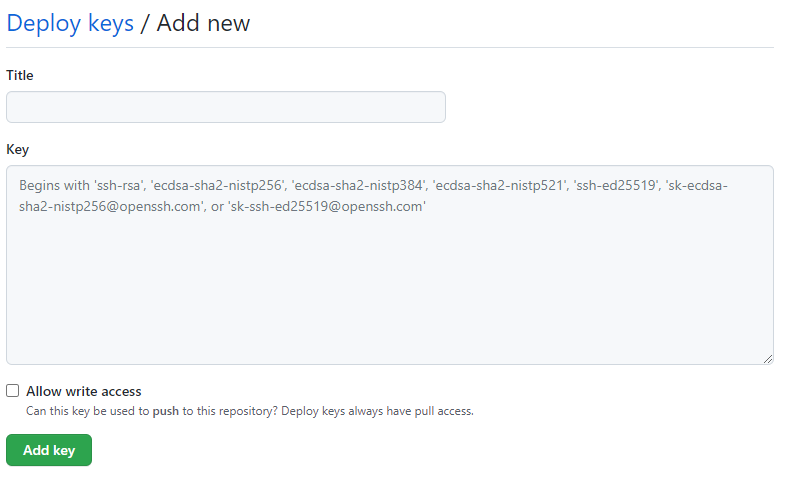The width and height of the screenshot is (786, 481).
Task: Focus the Title input field
Action: 226,107
